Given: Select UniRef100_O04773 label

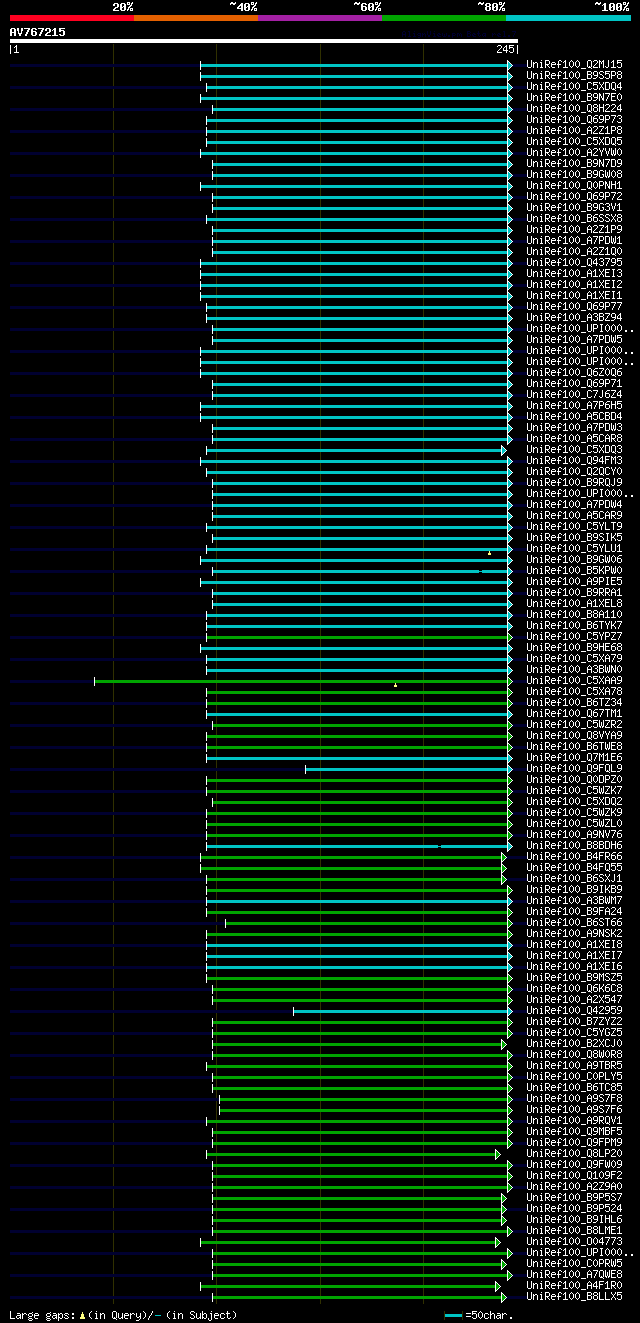Looking at the screenshot, I should [574, 1241].
